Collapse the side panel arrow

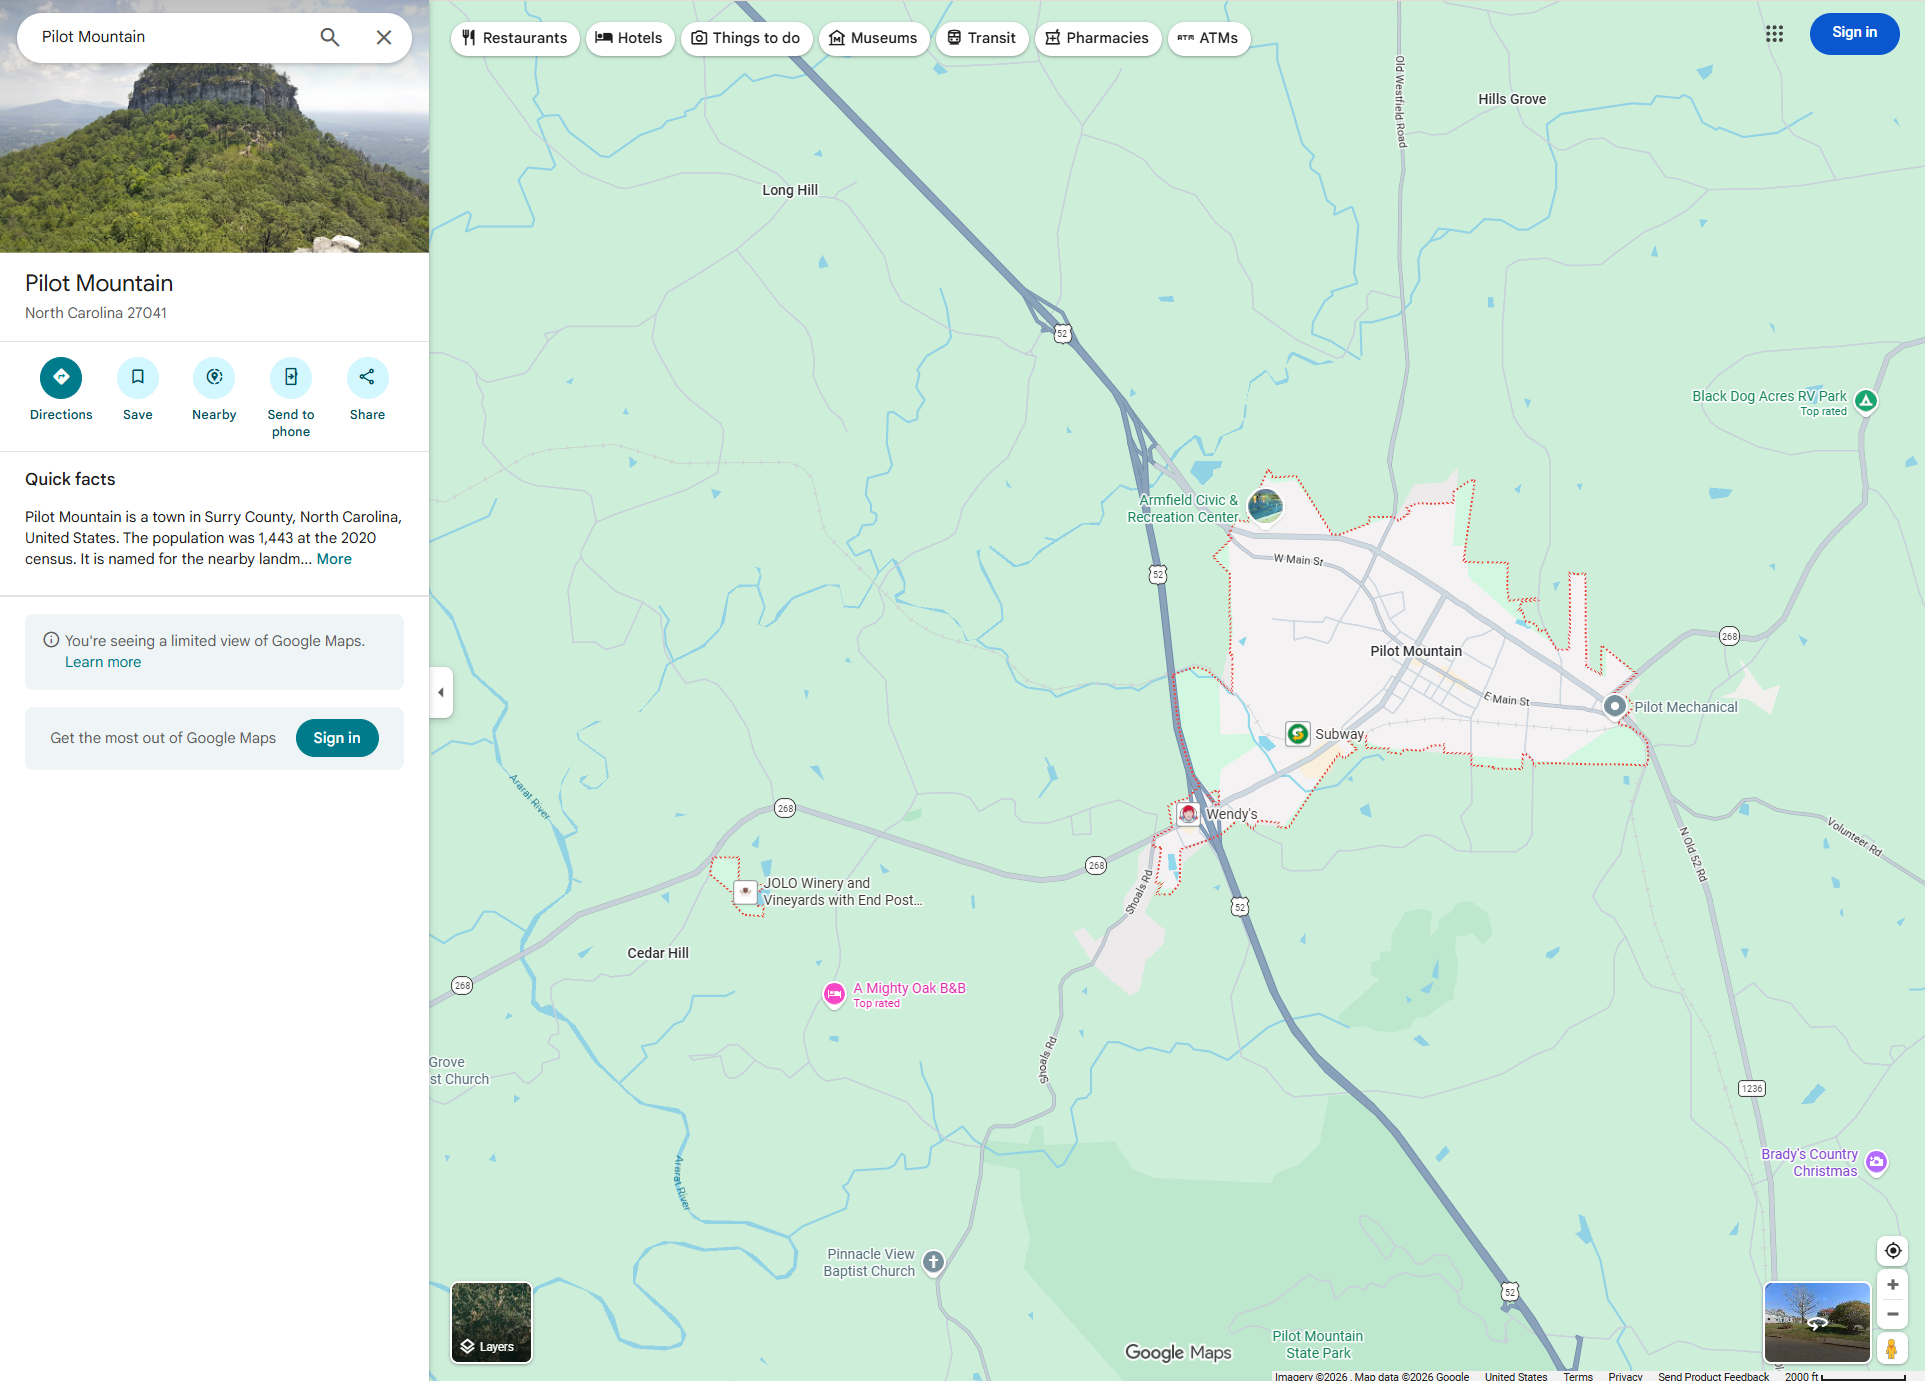tap(441, 692)
